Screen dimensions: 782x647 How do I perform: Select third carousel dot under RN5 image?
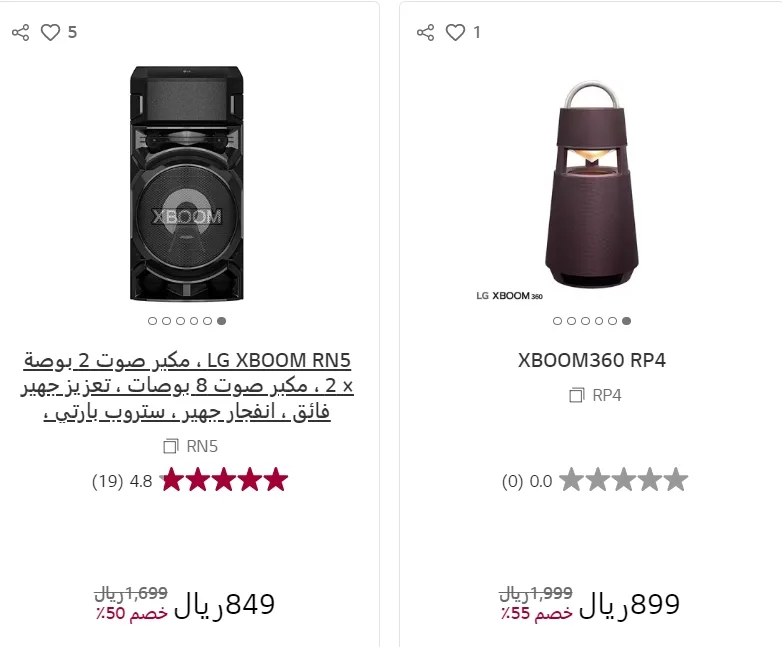click(x=180, y=321)
